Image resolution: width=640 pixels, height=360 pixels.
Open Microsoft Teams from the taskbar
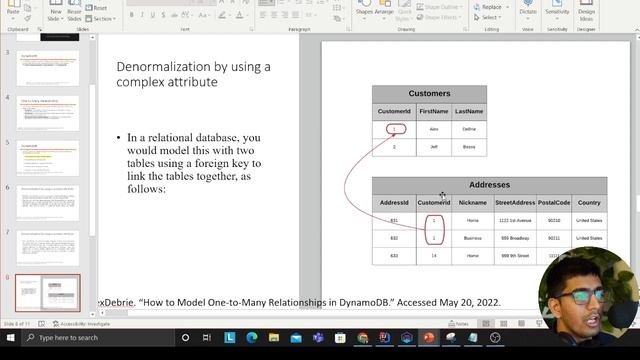318,338
